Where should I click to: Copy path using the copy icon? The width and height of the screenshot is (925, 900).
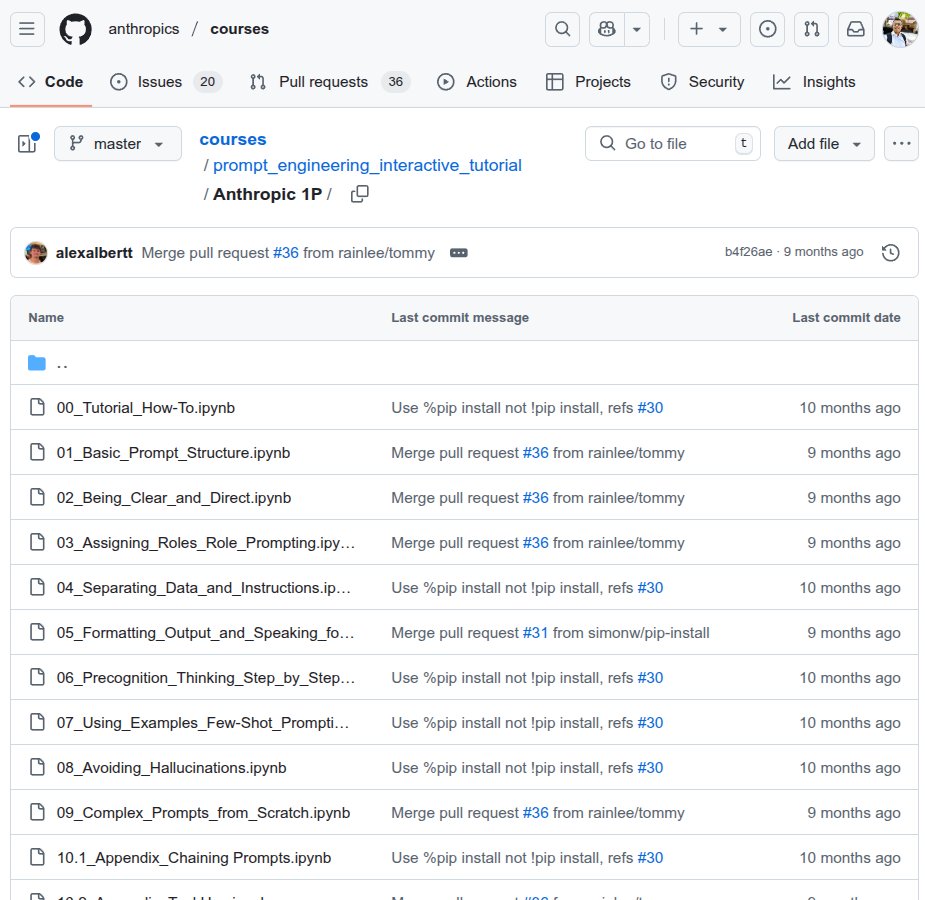(360, 194)
